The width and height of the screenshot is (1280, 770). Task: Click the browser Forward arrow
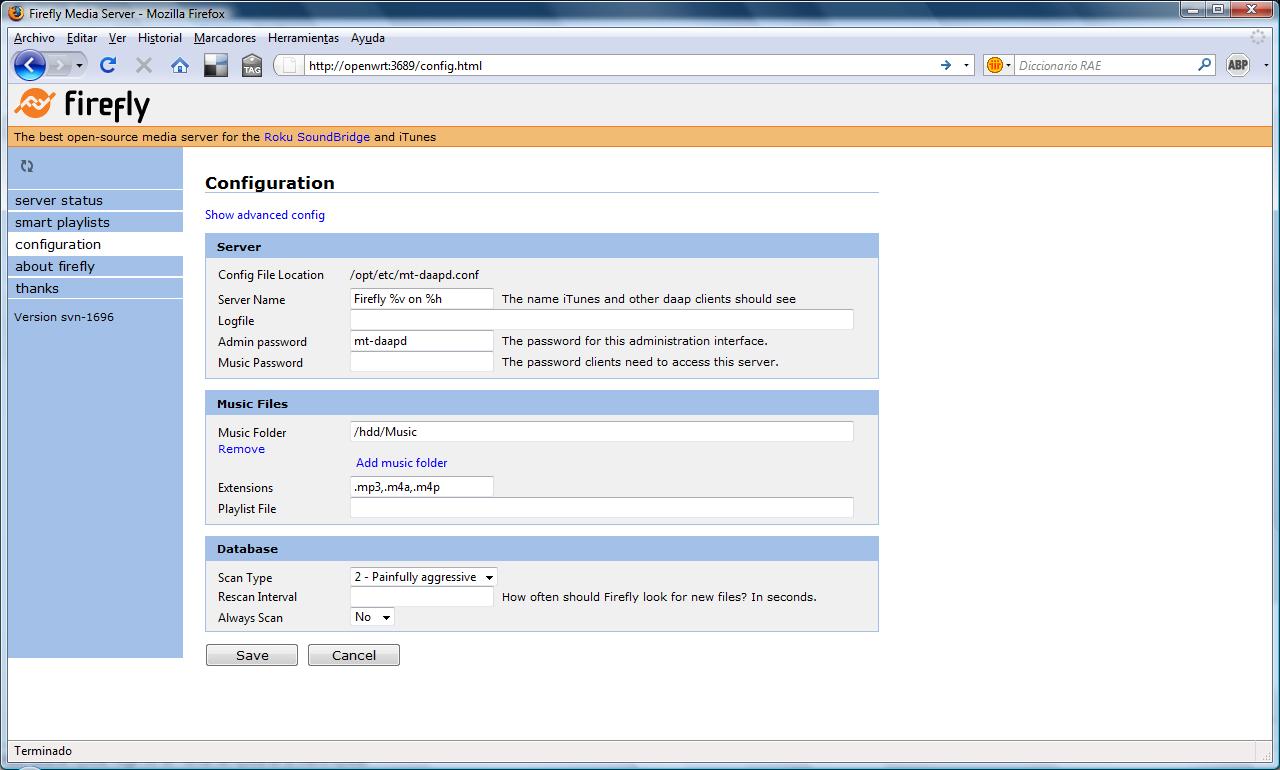(x=62, y=65)
